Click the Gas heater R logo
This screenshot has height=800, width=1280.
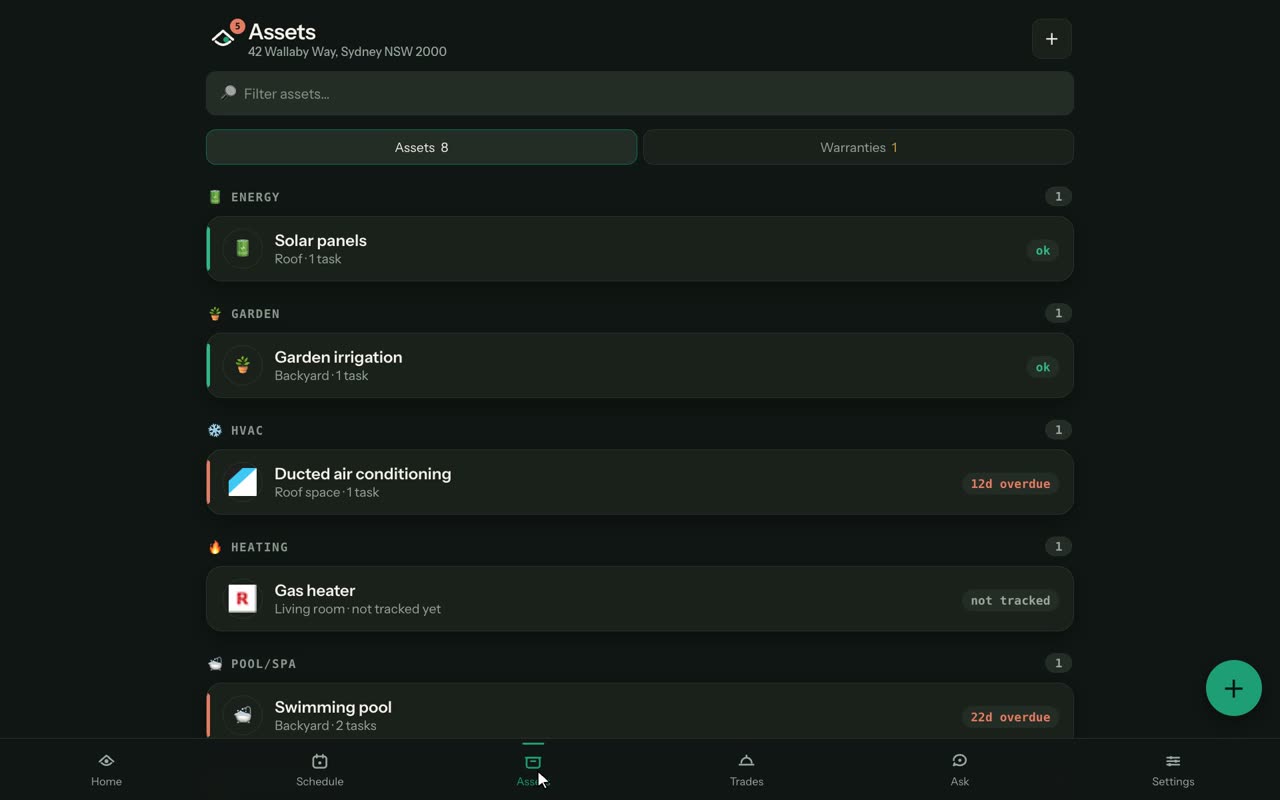pos(242,599)
